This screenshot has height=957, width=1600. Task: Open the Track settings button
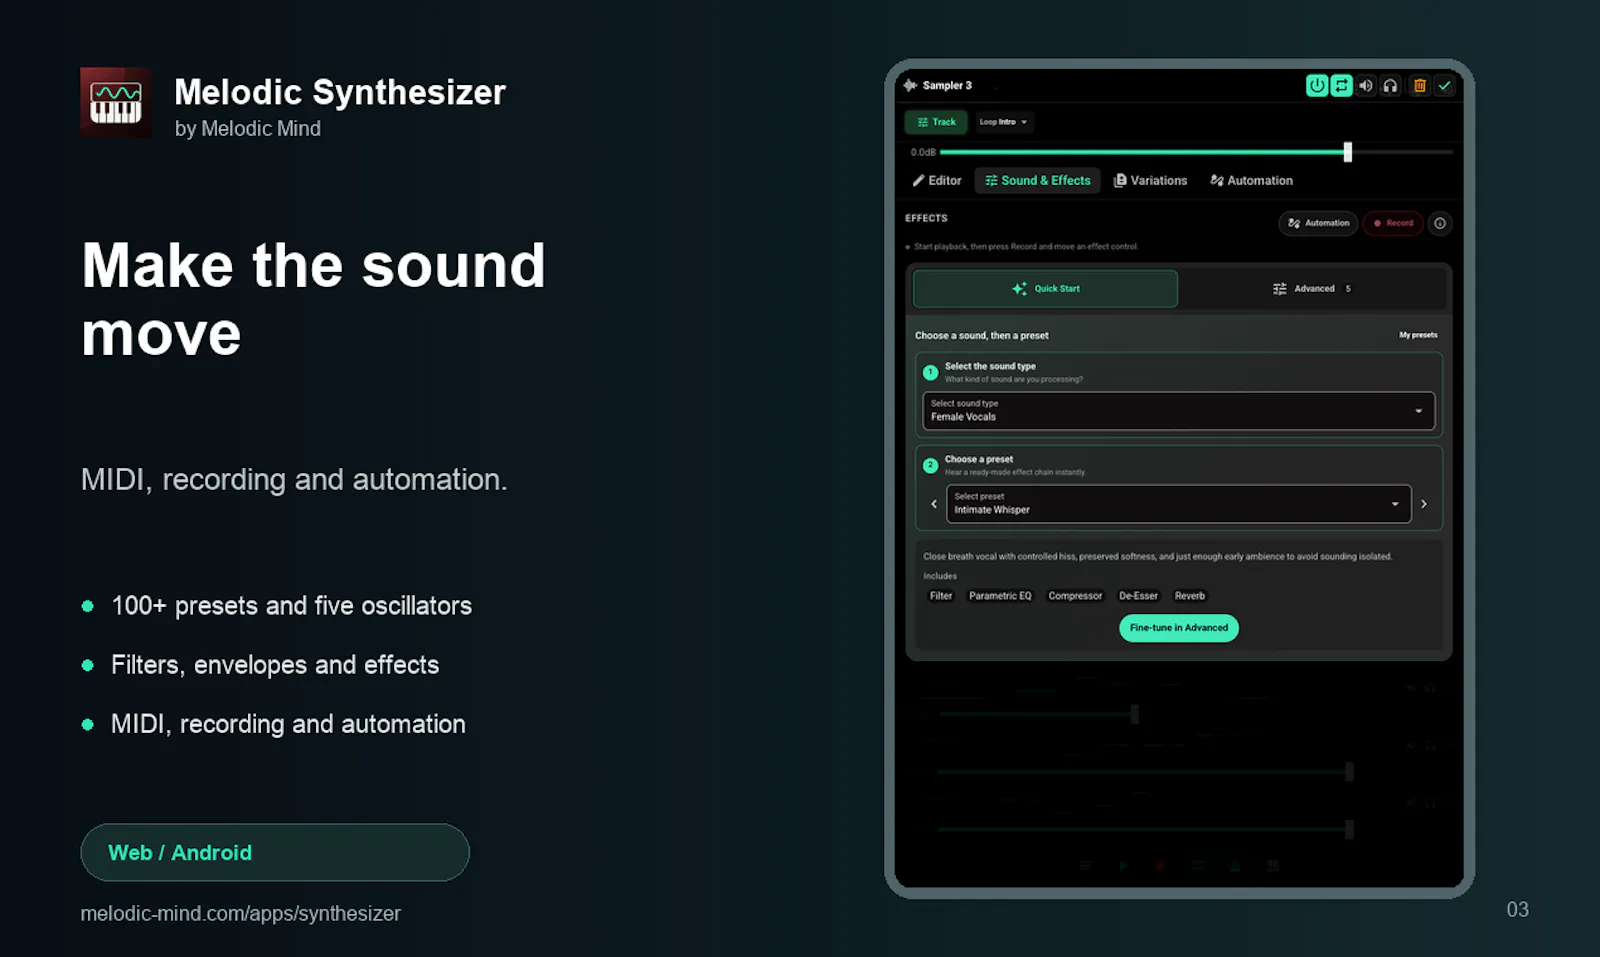point(936,122)
